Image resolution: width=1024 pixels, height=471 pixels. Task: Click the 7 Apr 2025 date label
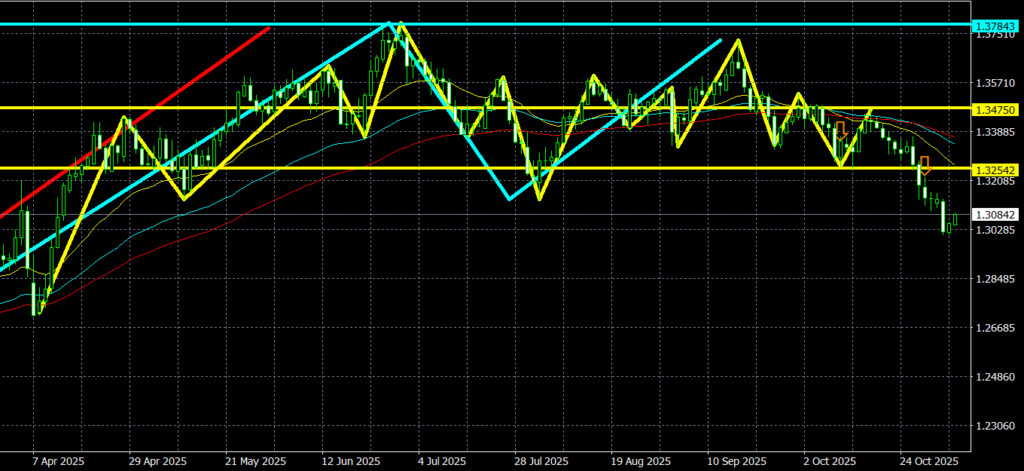point(59,461)
